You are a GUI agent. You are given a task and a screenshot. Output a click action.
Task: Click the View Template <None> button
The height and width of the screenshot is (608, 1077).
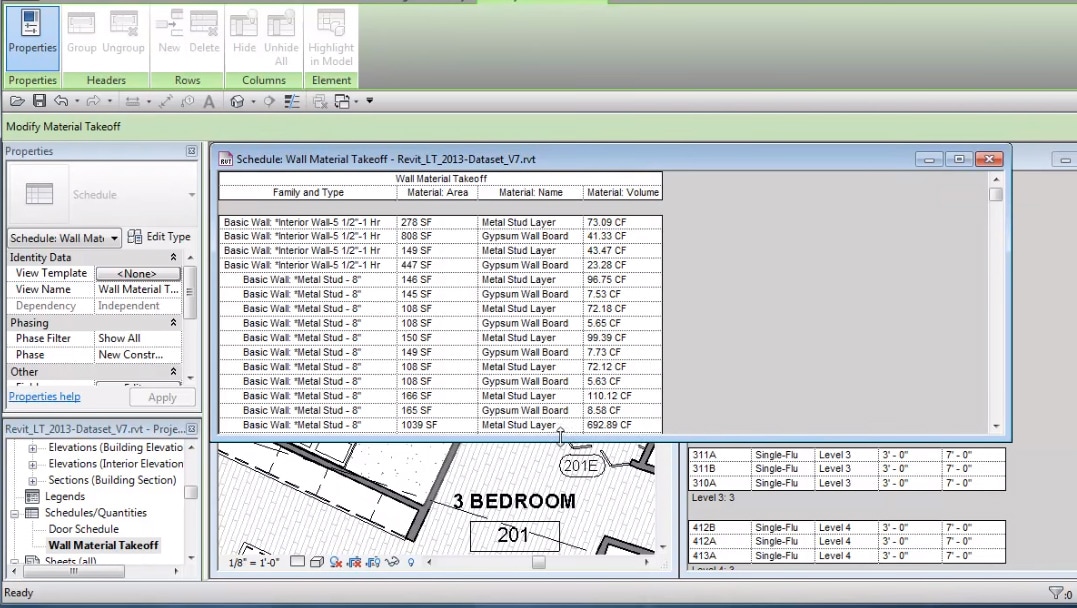click(x=138, y=274)
